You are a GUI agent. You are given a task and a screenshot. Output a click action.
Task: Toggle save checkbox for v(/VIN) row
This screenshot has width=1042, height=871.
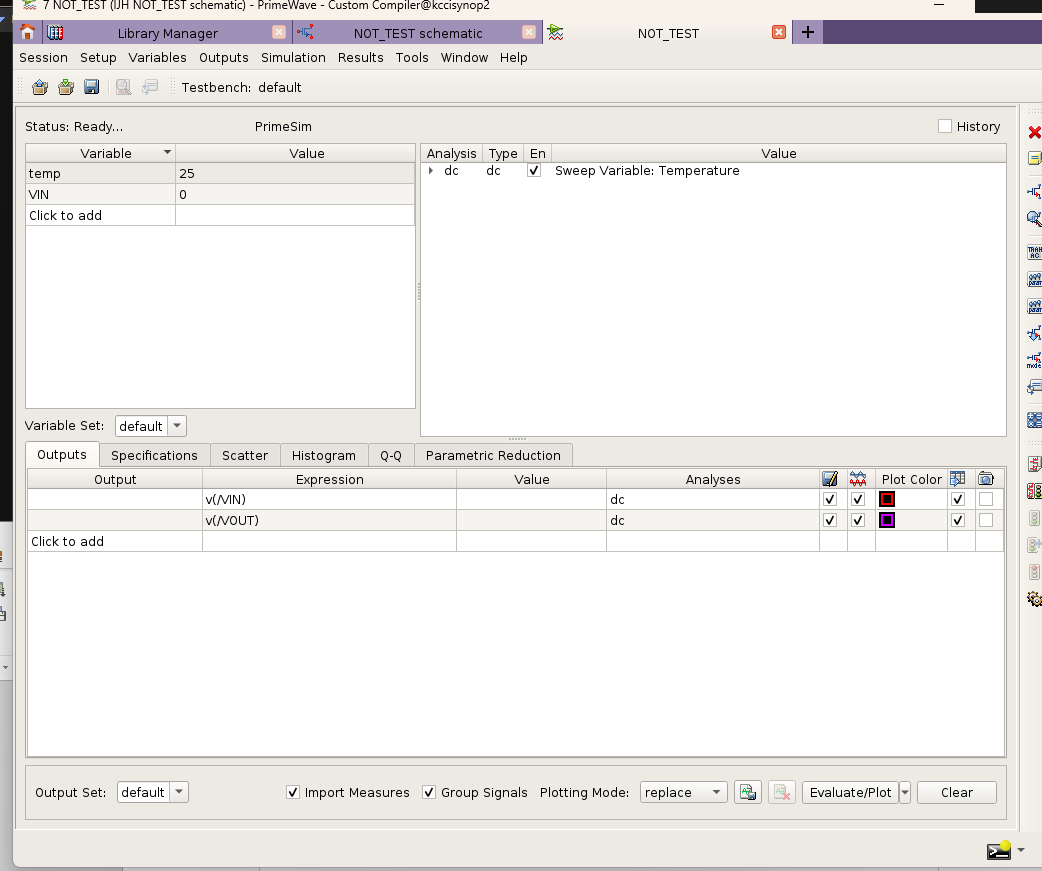point(829,500)
